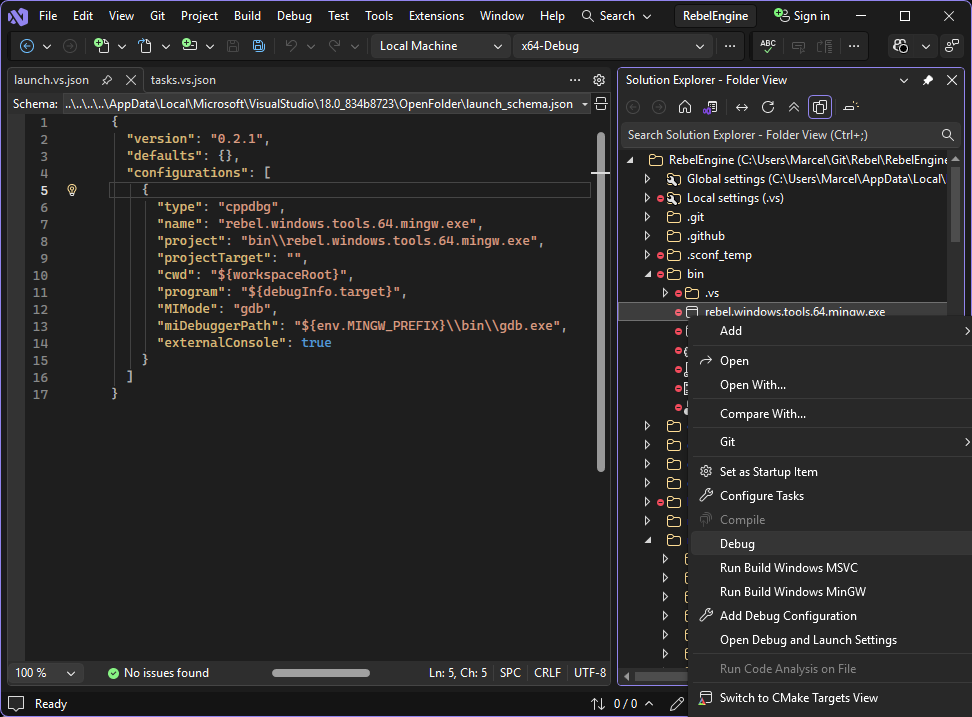972x717 pixels.
Task: Open Solution Explorer window position dropdown
Action: (x=904, y=80)
